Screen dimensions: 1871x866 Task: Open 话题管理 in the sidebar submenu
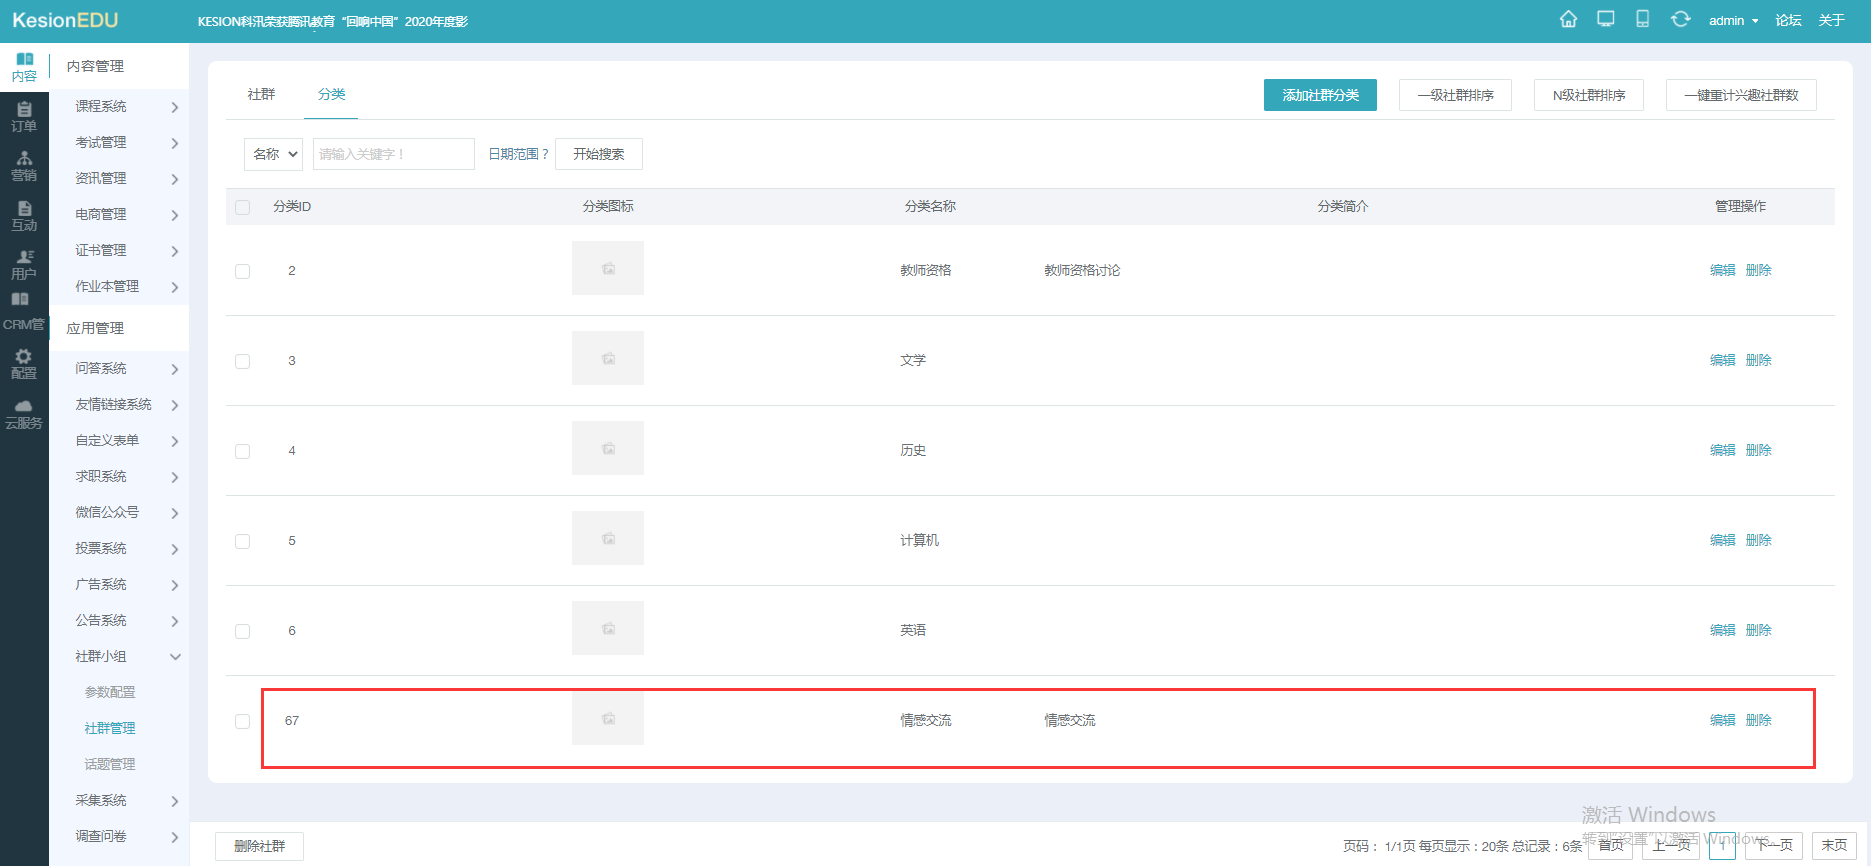click(x=110, y=764)
